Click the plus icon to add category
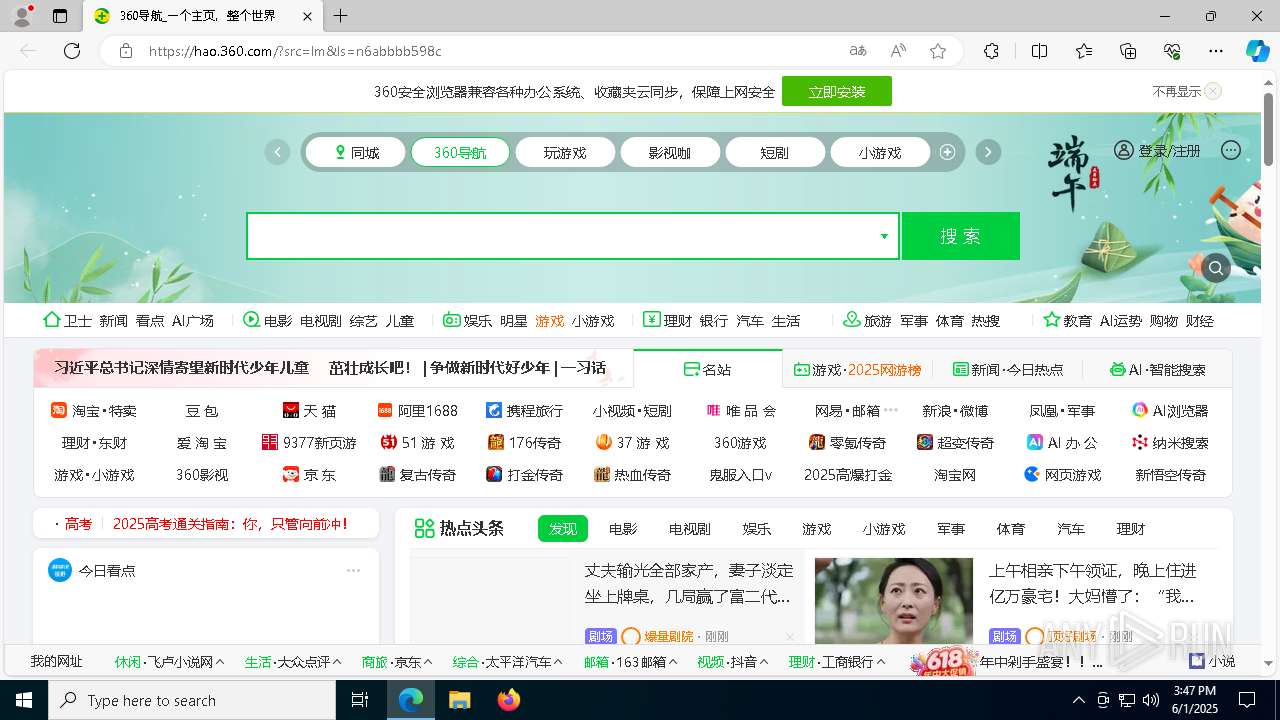 pos(947,152)
